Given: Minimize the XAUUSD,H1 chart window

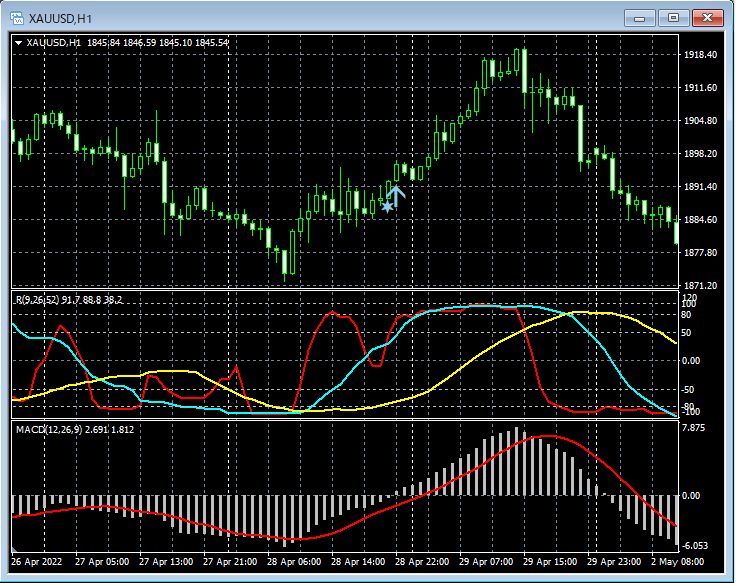Looking at the screenshot, I should pos(640,17).
